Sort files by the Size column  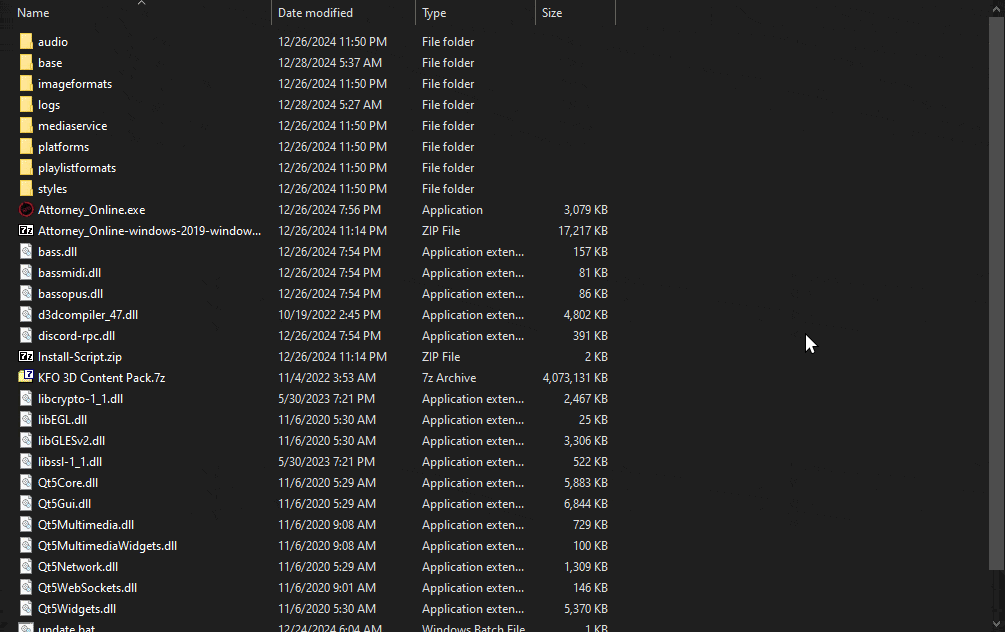(x=552, y=13)
